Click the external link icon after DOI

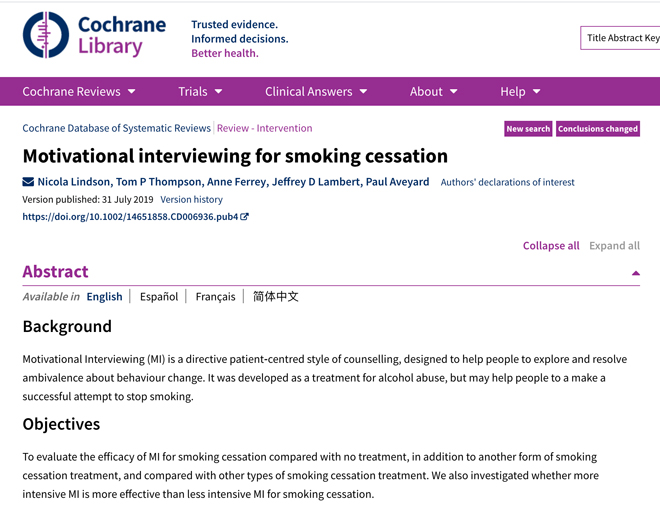[245, 217]
